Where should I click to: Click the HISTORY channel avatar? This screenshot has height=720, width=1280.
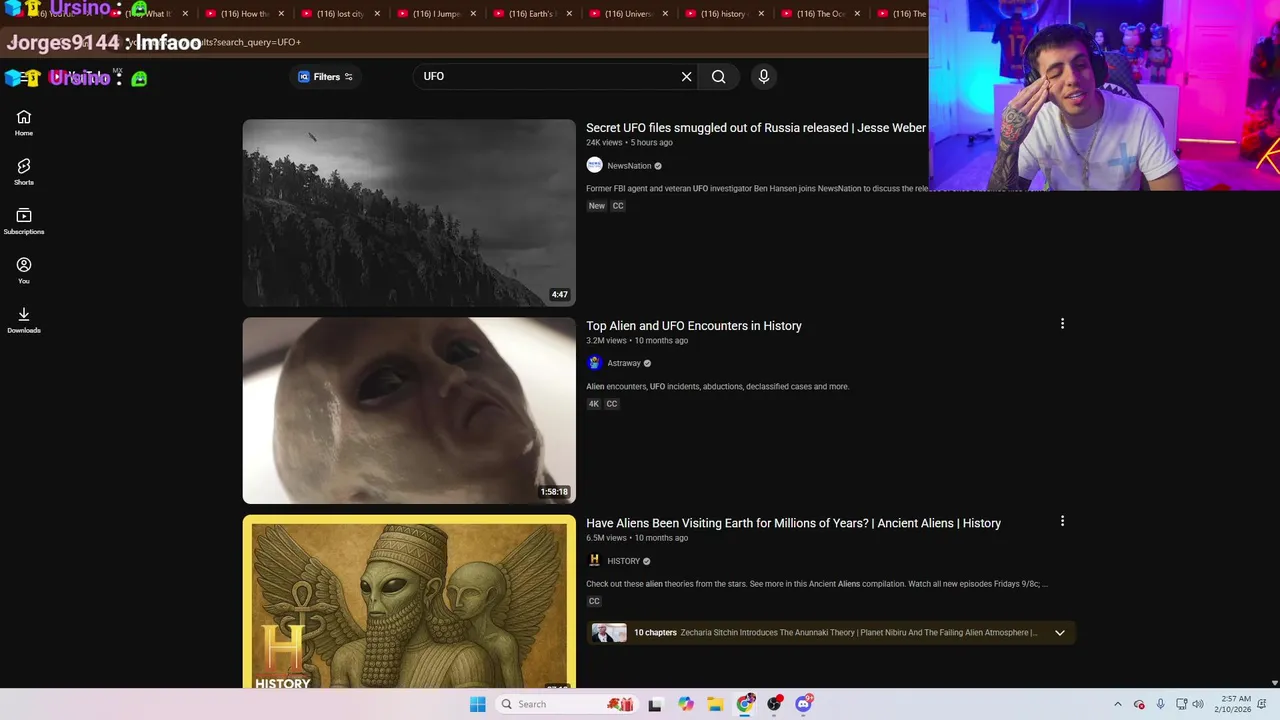[594, 561]
